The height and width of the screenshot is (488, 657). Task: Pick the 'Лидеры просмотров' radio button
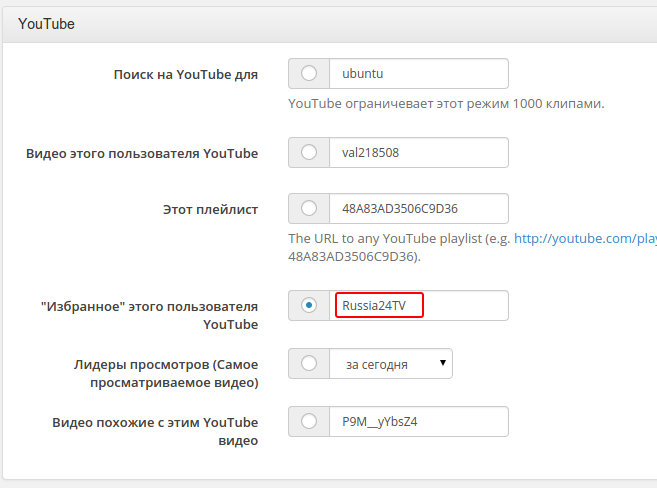point(309,364)
